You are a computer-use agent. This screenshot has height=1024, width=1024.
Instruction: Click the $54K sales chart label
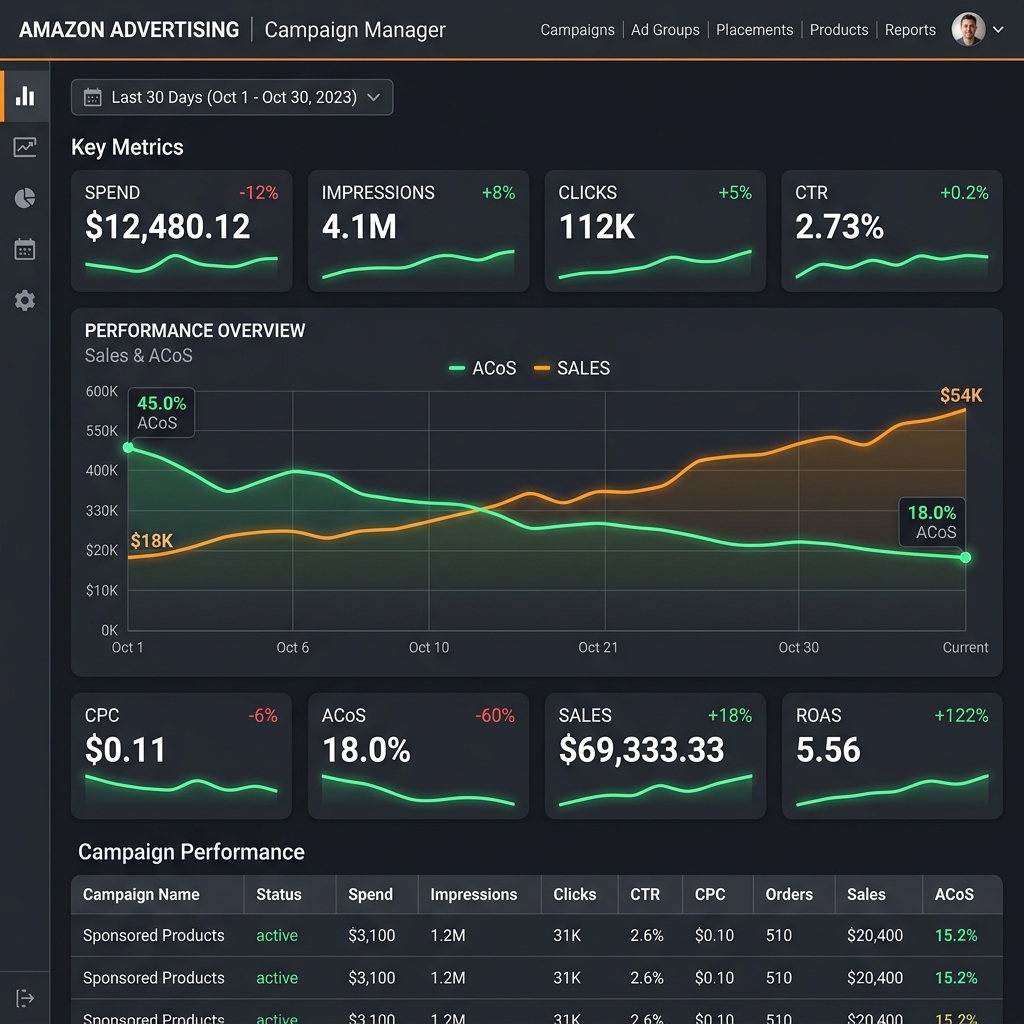point(961,395)
